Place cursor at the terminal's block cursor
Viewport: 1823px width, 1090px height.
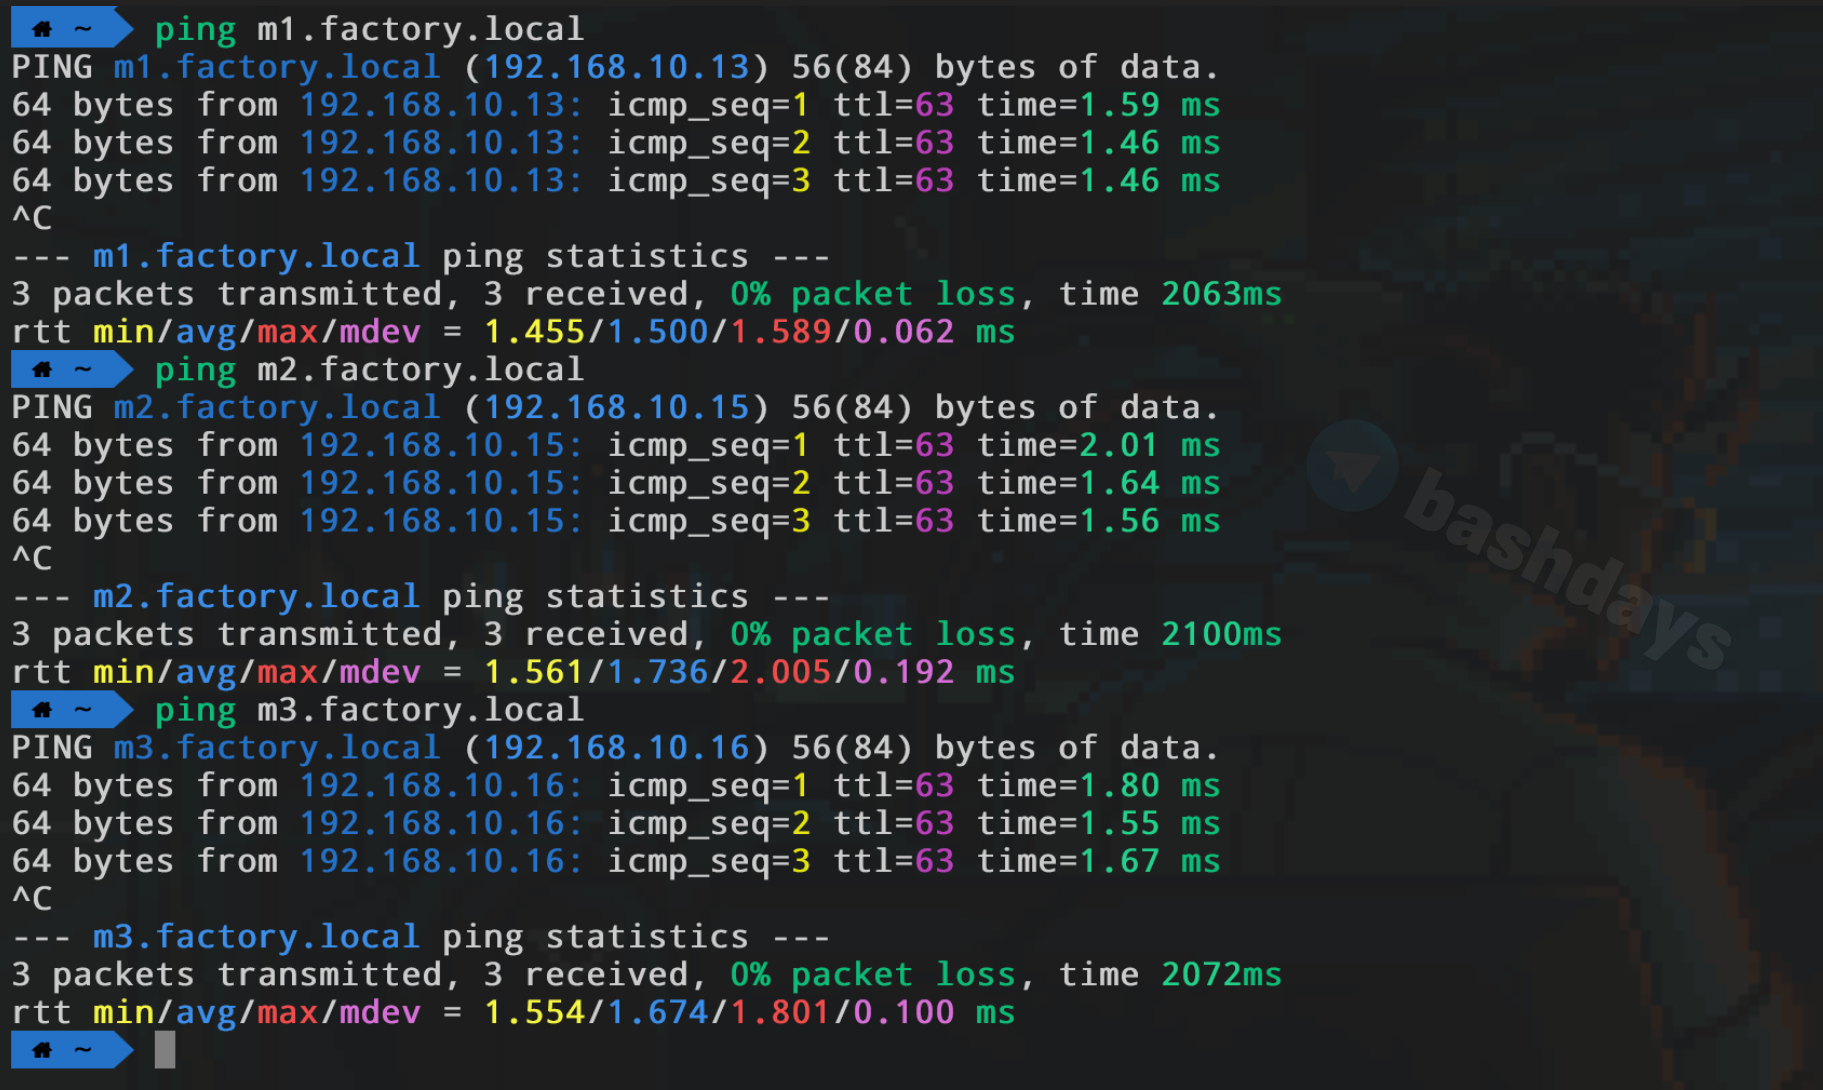pyautogui.click(x=165, y=1050)
